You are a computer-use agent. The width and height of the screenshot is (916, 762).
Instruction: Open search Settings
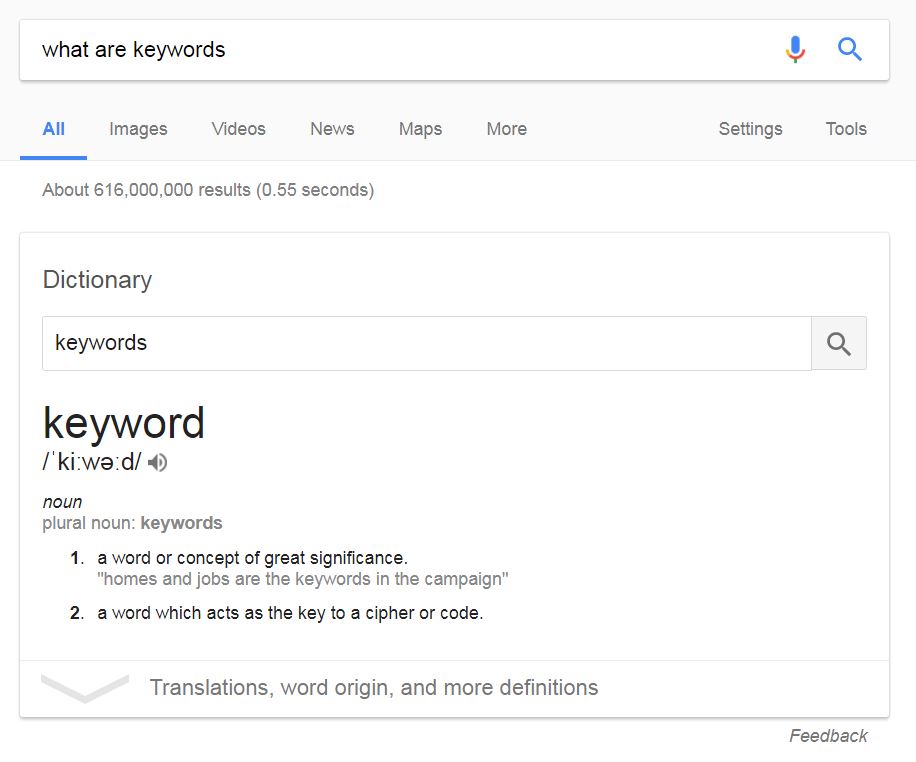[x=750, y=129]
